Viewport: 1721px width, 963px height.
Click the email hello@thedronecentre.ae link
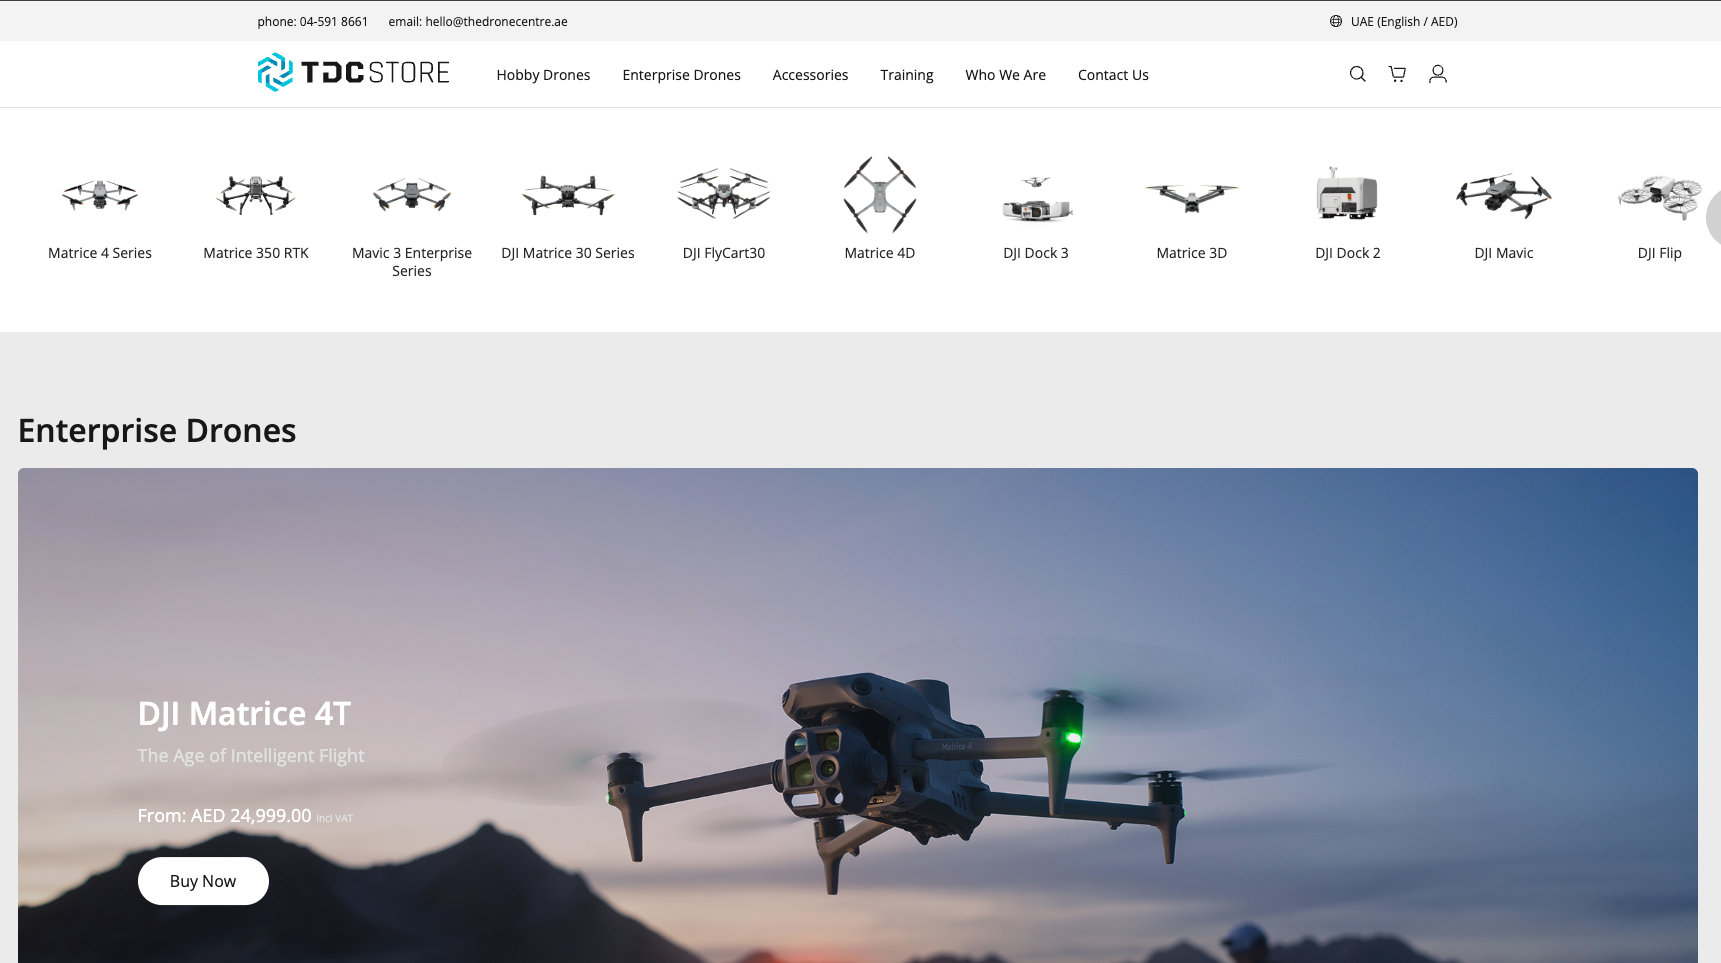coord(496,21)
